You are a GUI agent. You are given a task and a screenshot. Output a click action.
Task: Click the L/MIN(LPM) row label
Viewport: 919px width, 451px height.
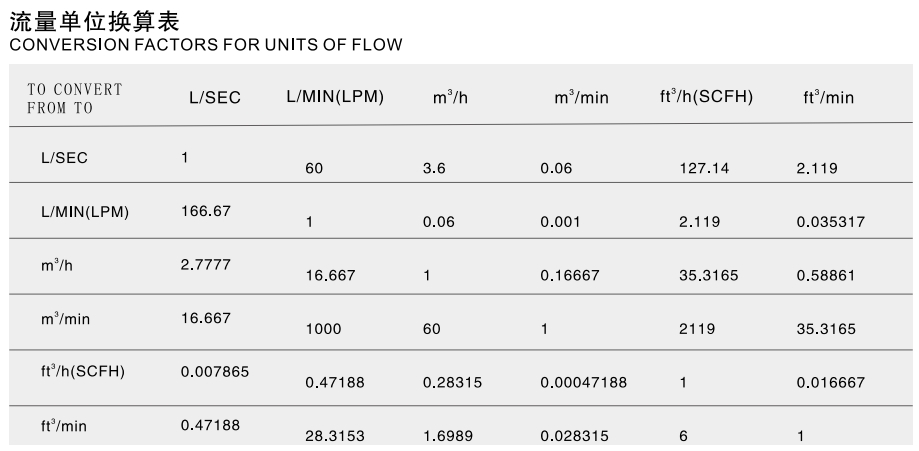(84, 212)
